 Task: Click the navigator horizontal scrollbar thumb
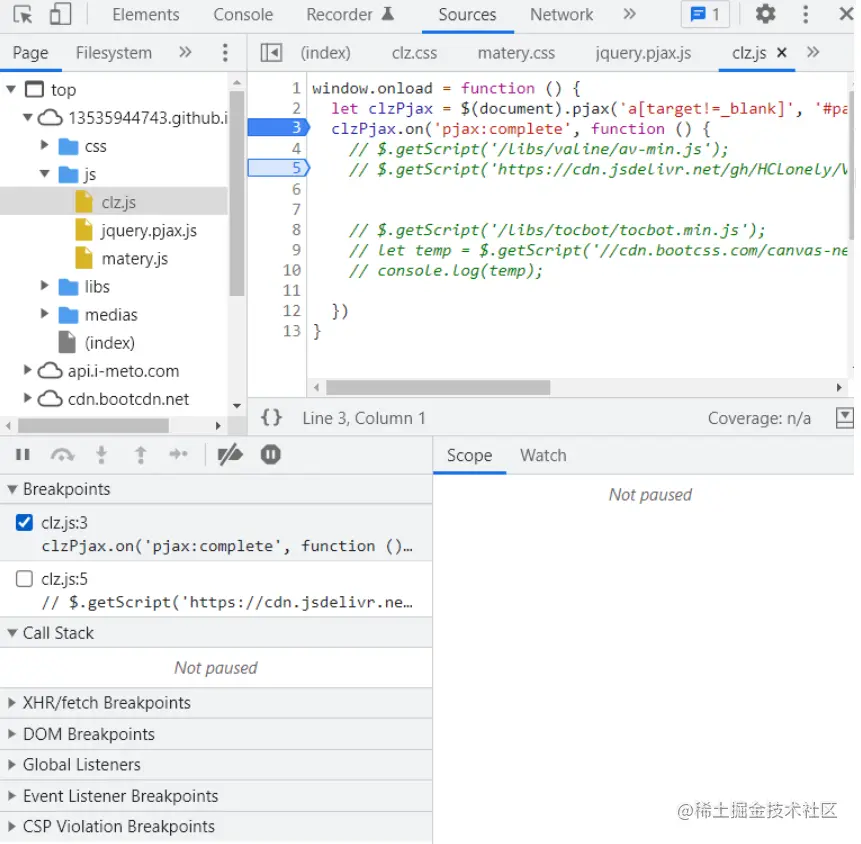click(x=93, y=426)
